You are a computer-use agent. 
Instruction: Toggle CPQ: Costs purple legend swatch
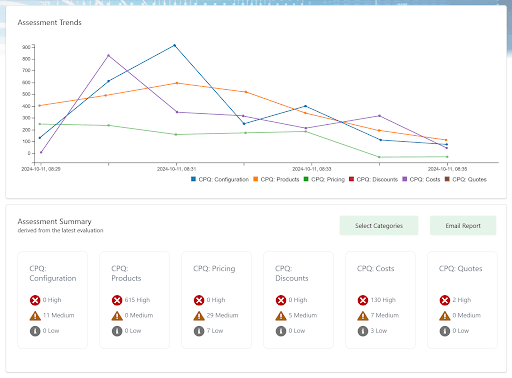click(x=405, y=179)
